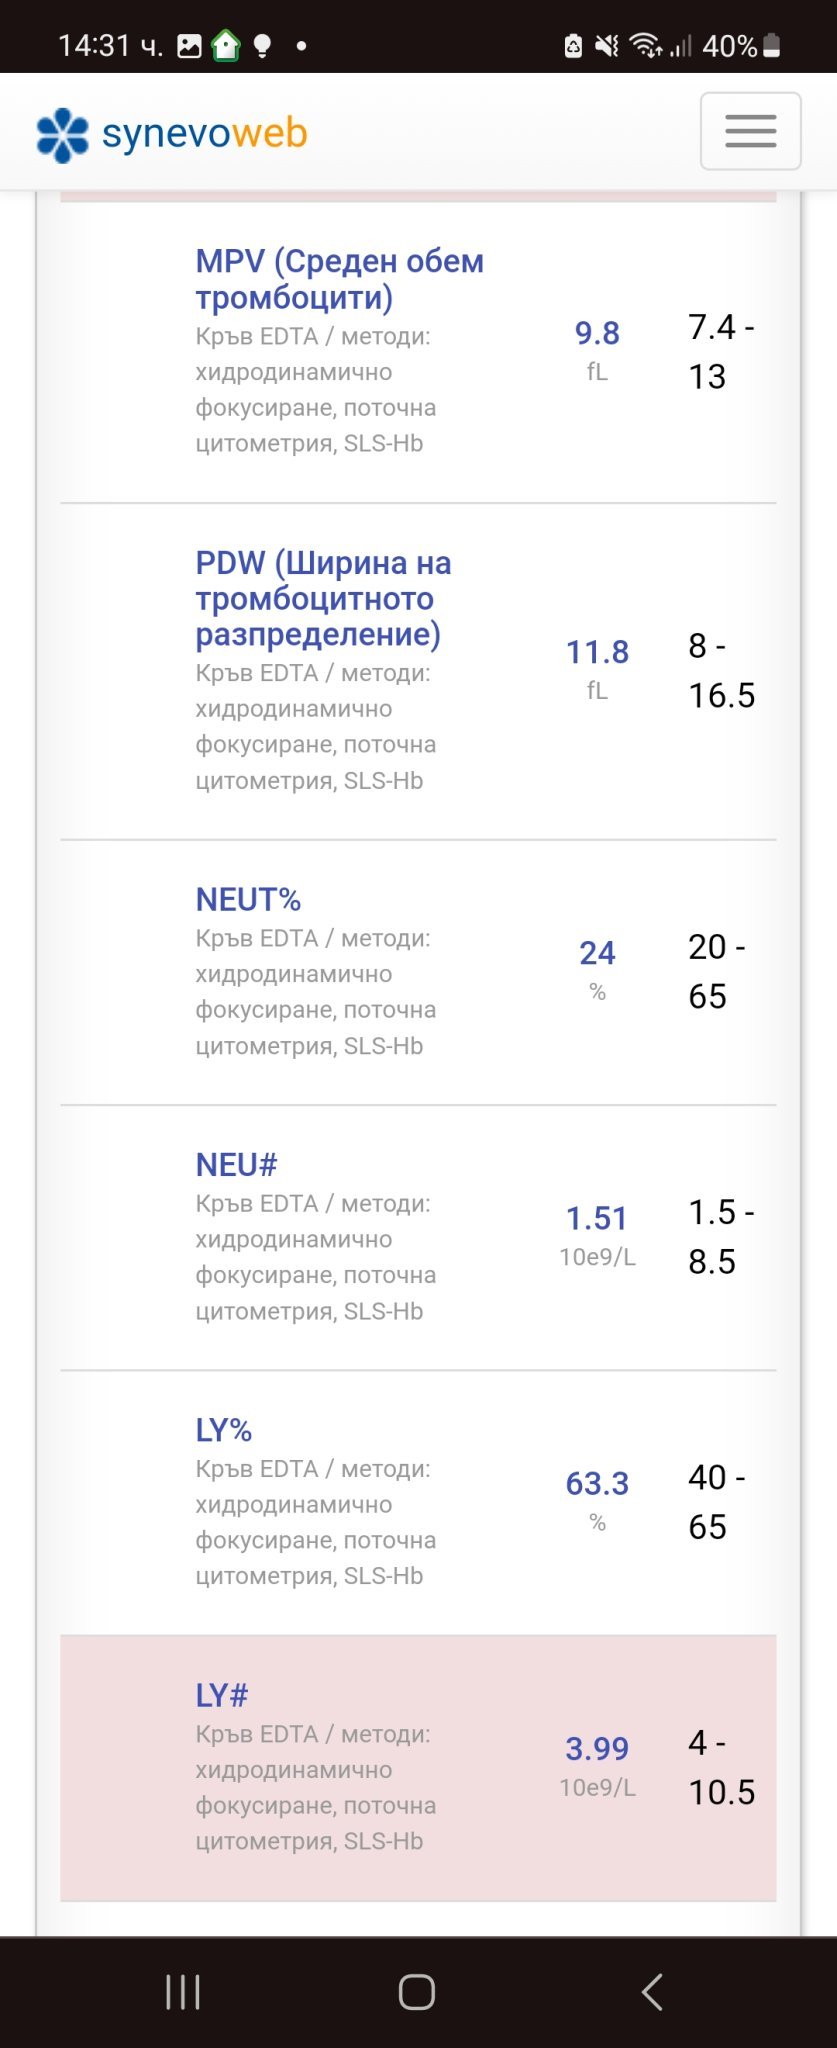This screenshot has width=837, height=2048.
Task: Select the highlighted LY# test title
Action: point(221,1695)
